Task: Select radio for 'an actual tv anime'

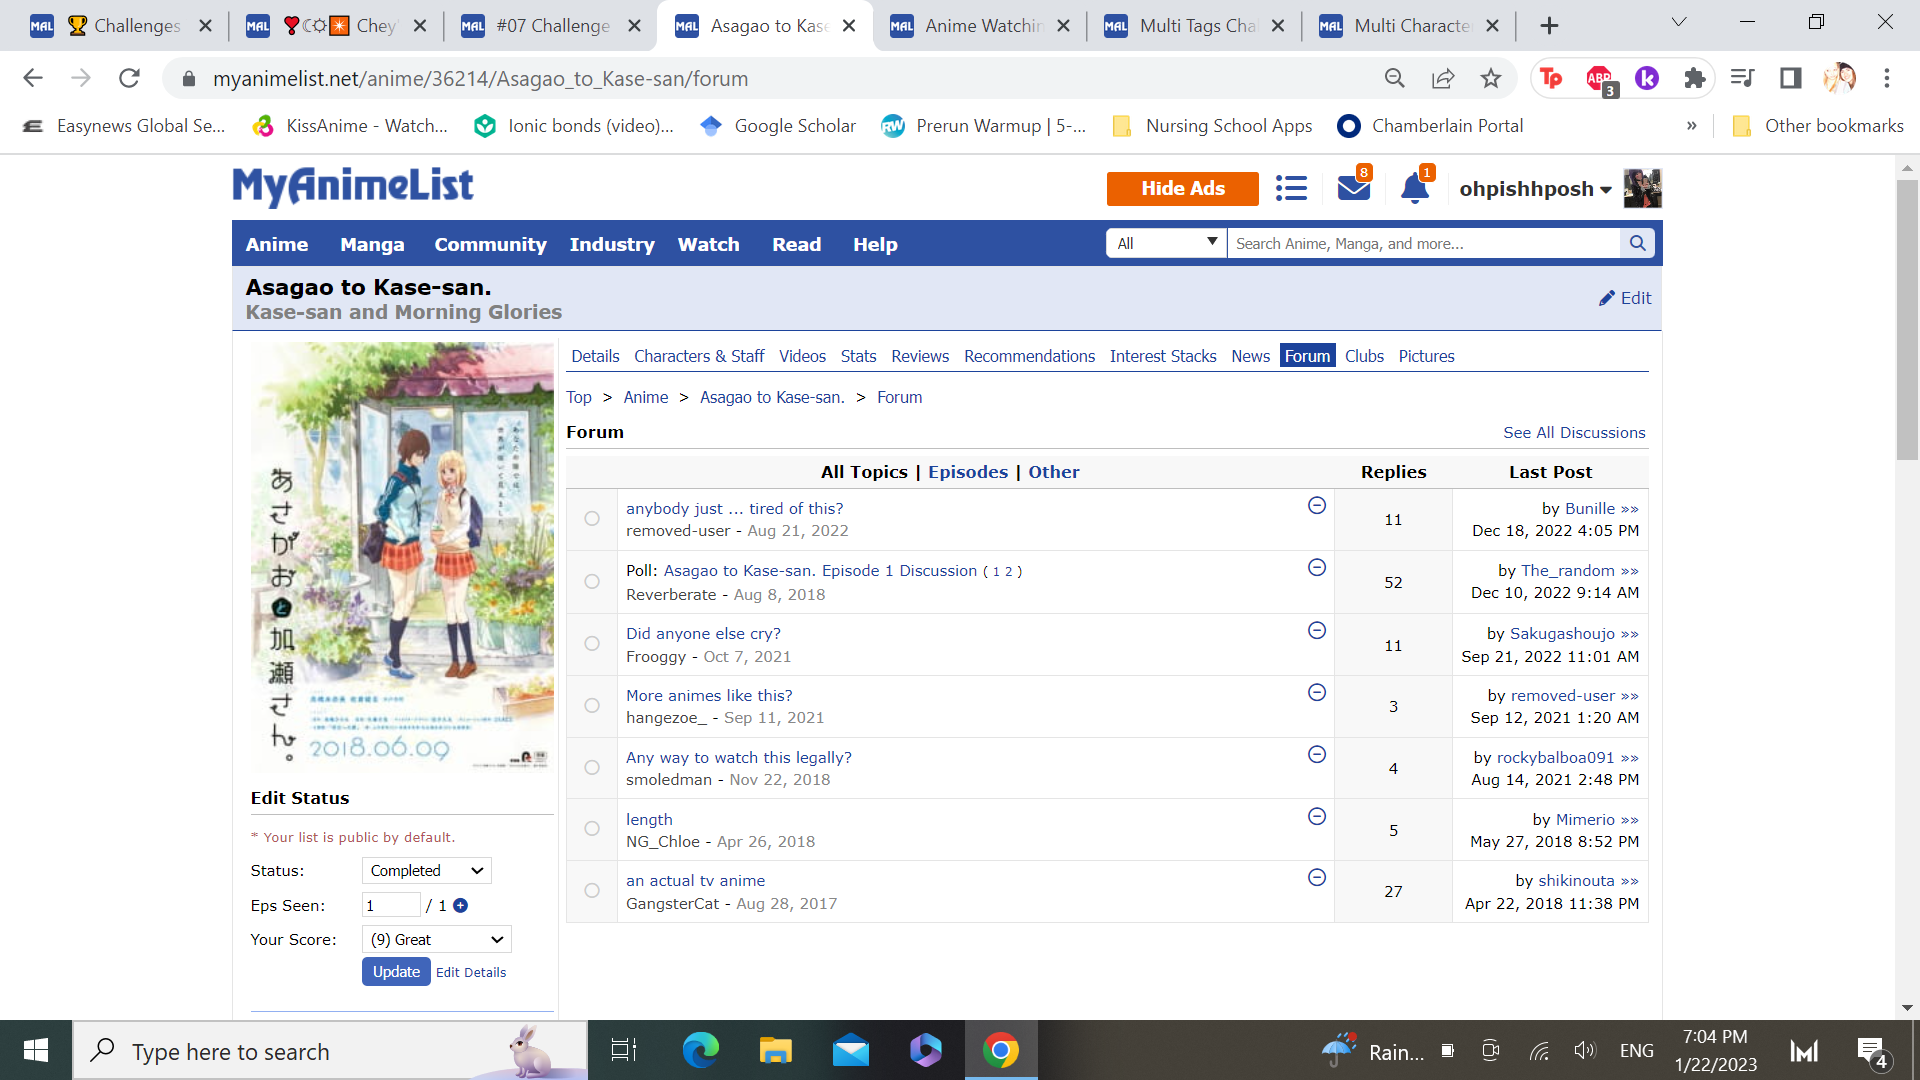Action: click(x=592, y=891)
